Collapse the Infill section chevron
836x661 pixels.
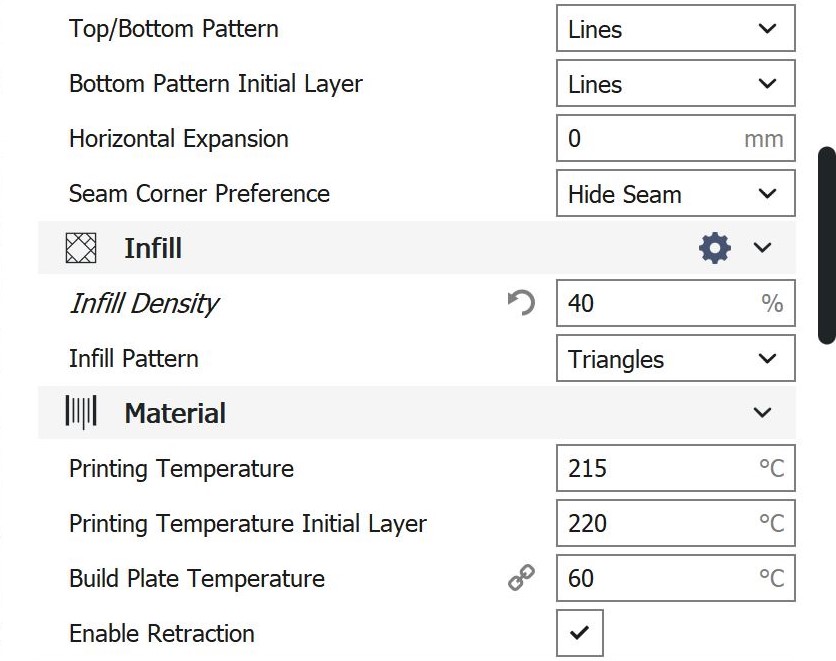click(763, 248)
